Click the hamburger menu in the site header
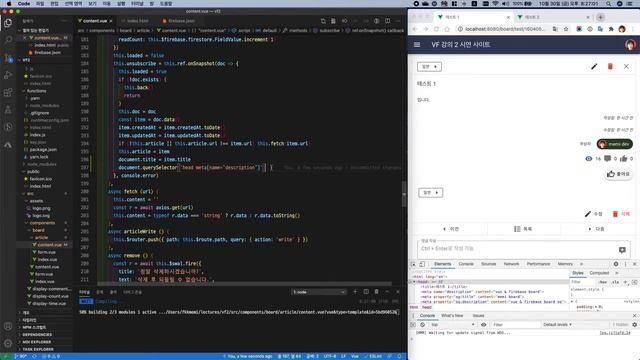Screen dimensions: 640x360 [x=417, y=44]
